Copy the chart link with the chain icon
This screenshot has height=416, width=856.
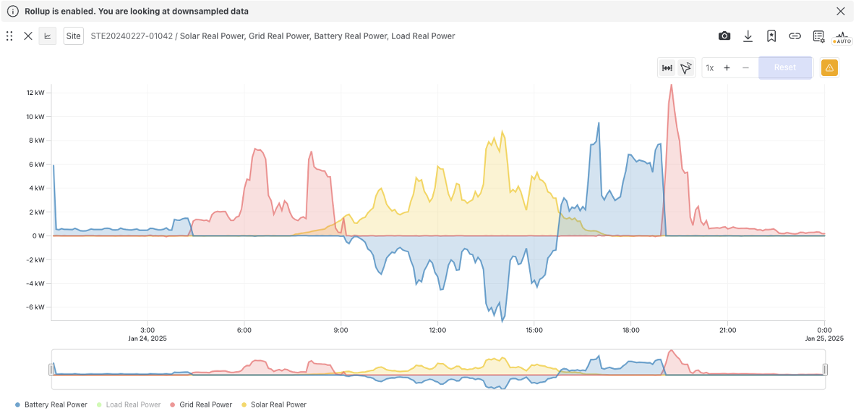click(795, 36)
